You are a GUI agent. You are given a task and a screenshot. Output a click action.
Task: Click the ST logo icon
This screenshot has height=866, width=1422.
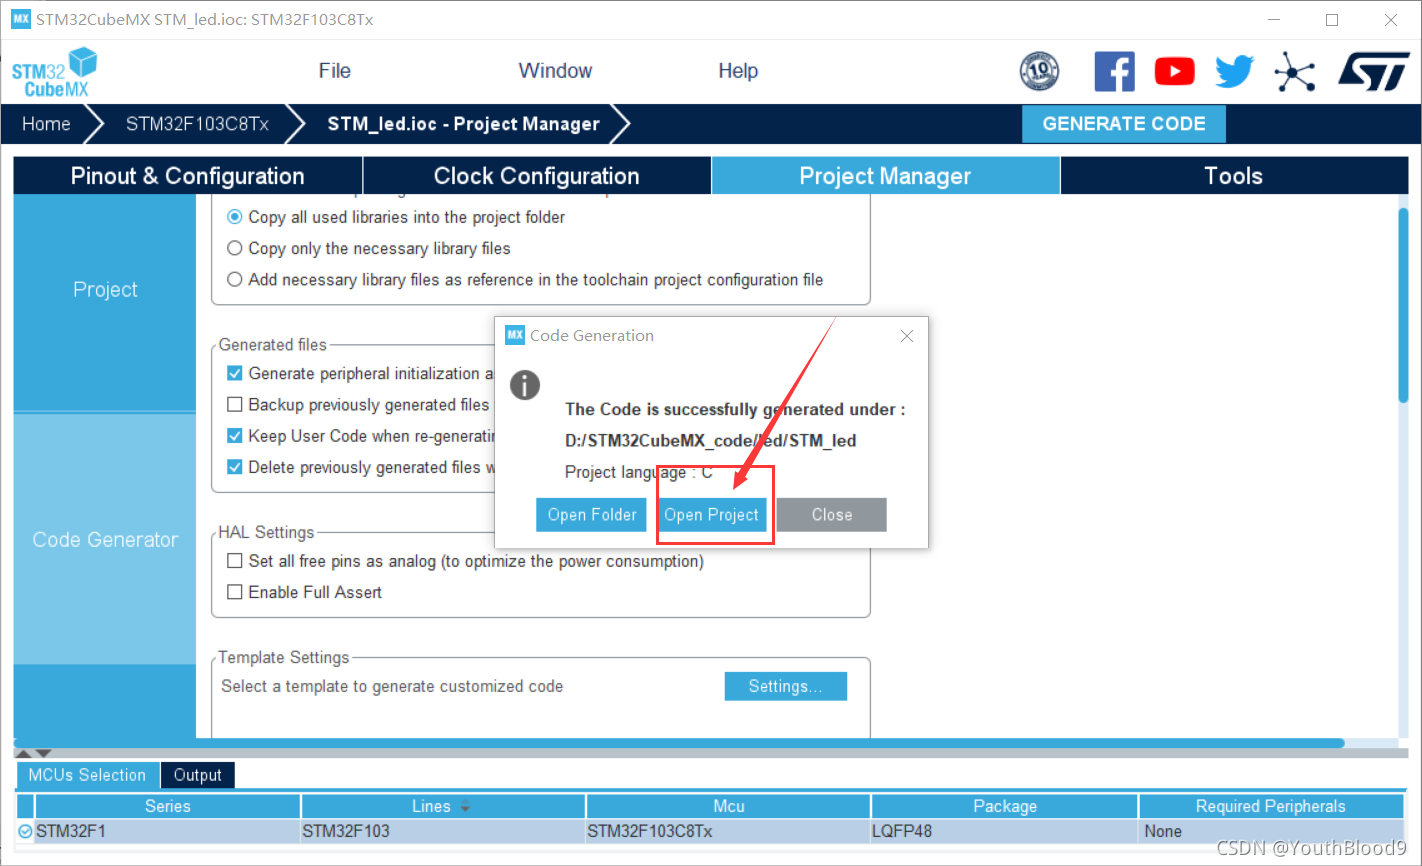pyautogui.click(x=1374, y=71)
